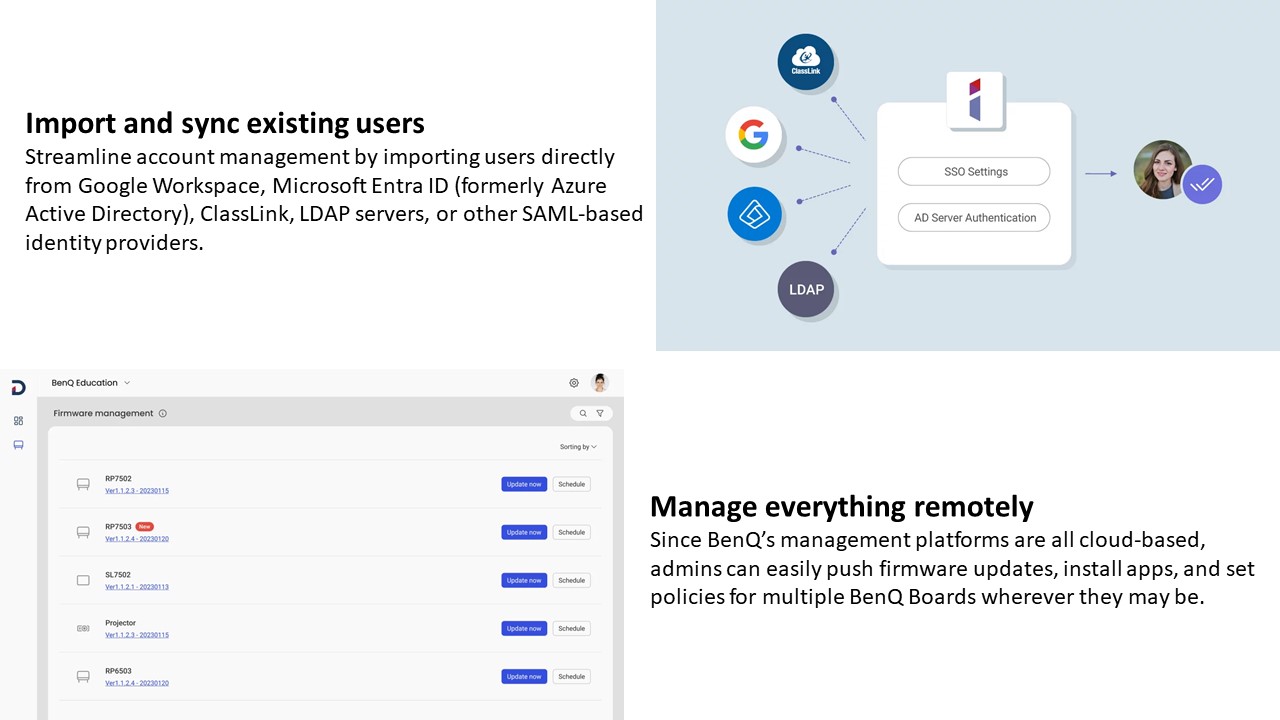
Task: Click the RP7502 board device icon
Action: pos(83,484)
